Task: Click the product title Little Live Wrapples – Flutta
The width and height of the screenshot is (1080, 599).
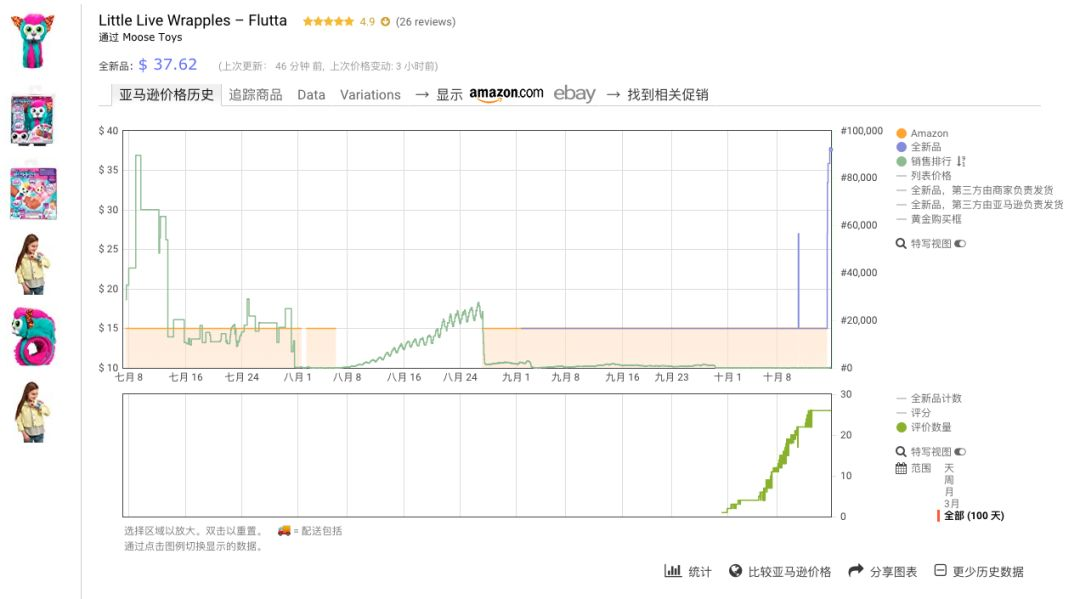Action: tap(193, 21)
